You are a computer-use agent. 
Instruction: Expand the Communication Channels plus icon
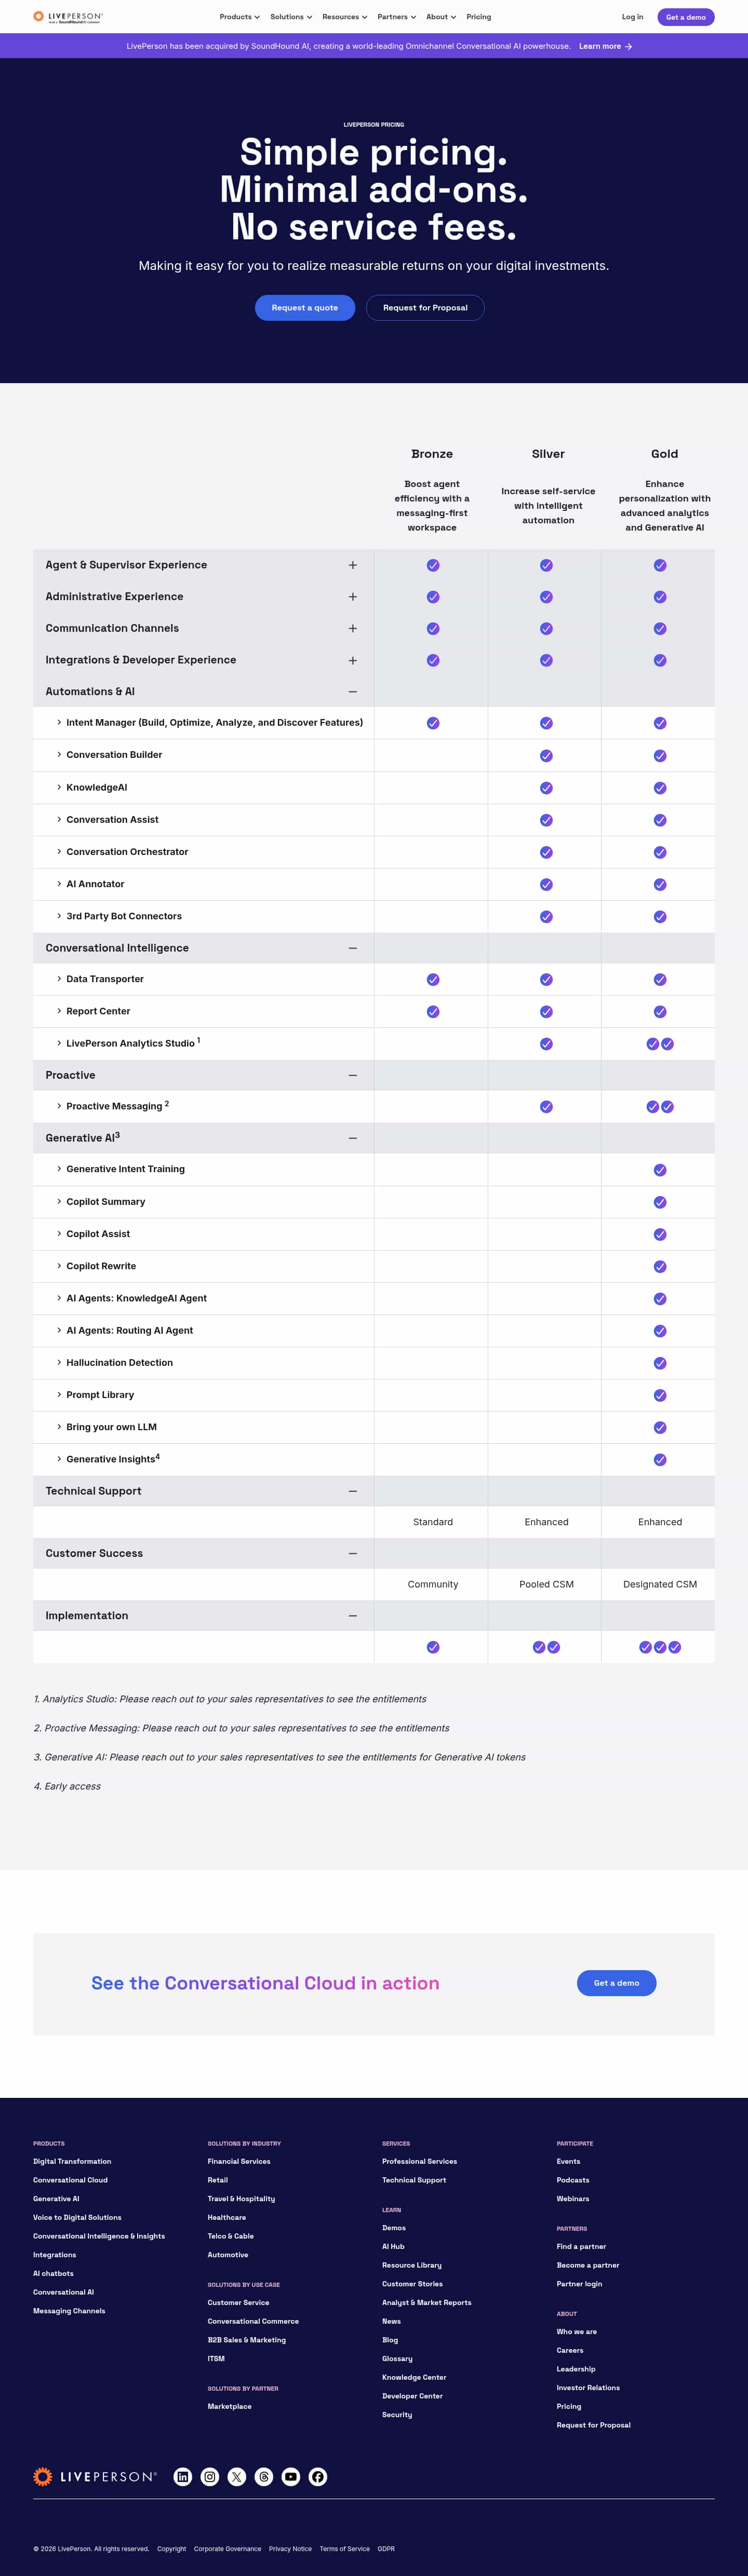point(353,628)
